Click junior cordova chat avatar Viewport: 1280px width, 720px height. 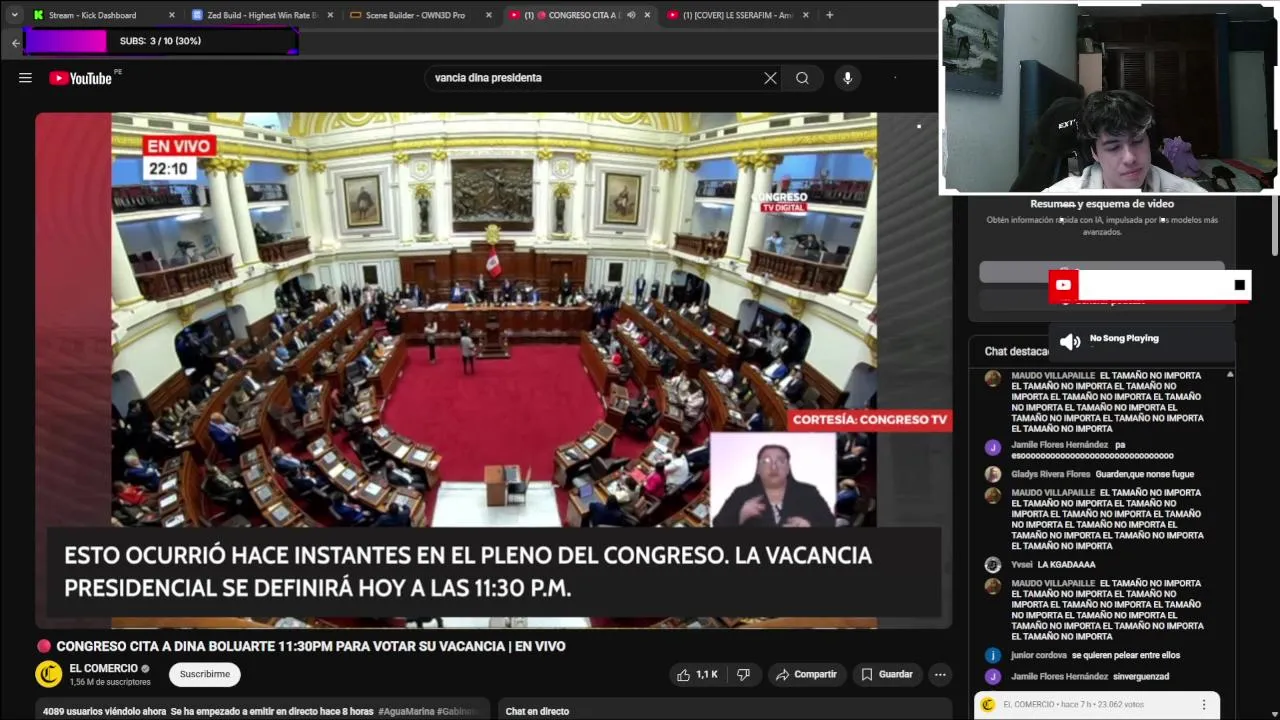pyautogui.click(x=993, y=656)
